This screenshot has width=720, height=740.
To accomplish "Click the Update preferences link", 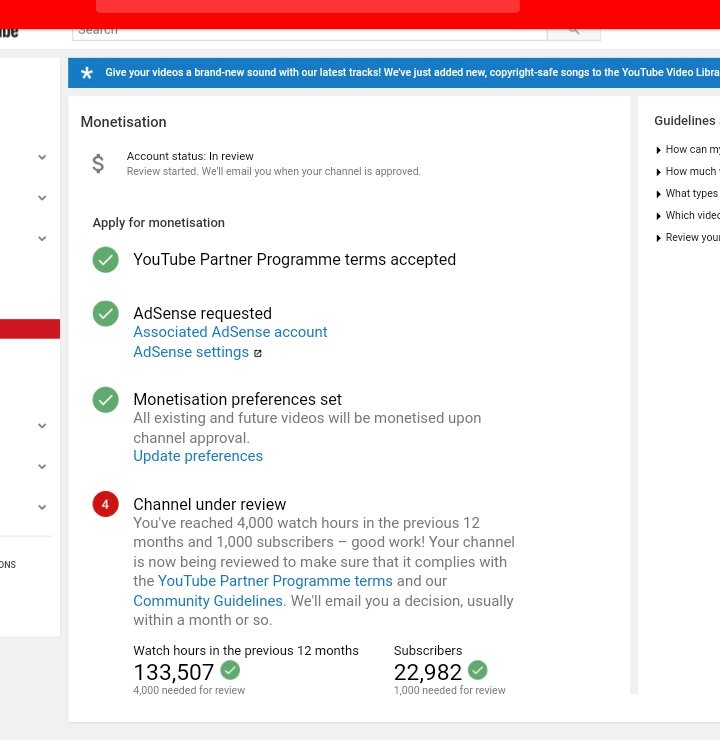I will [x=198, y=456].
